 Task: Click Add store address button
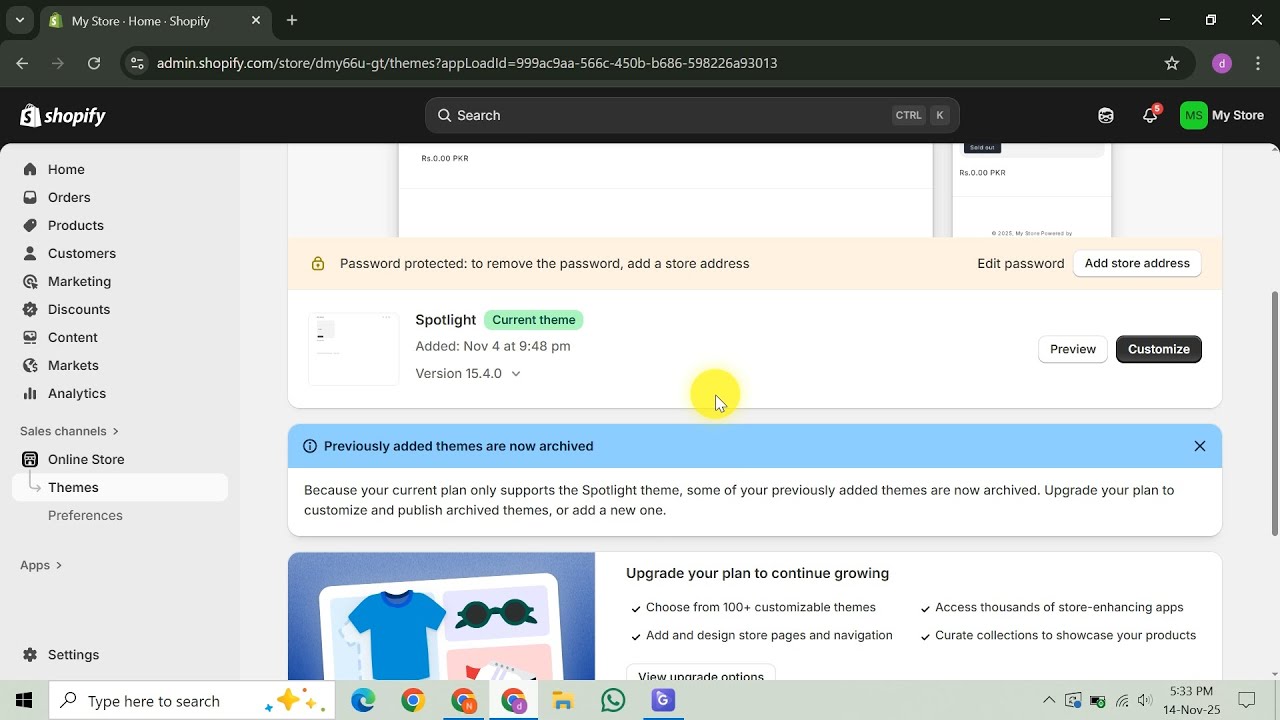(1137, 263)
